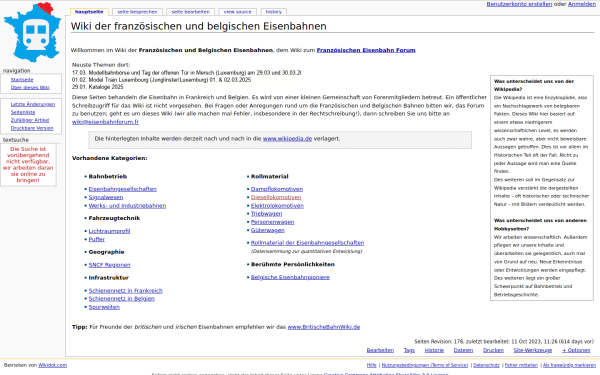
Task: Click Drucken in page footer
Action: tap(493, 351)
